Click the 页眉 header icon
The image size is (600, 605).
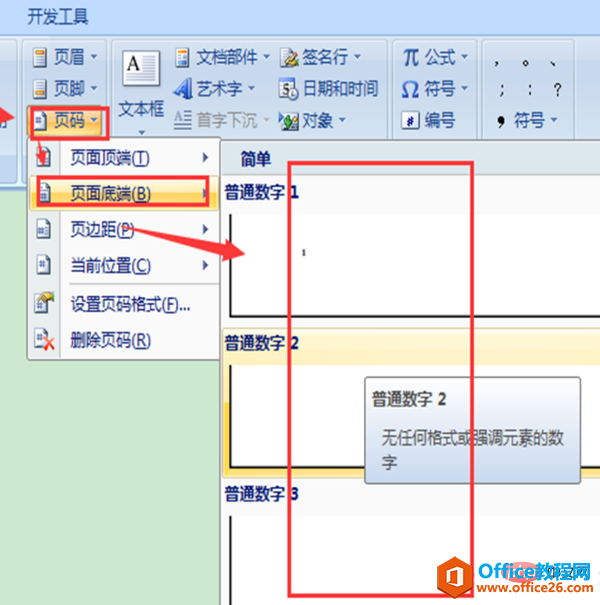39,57
